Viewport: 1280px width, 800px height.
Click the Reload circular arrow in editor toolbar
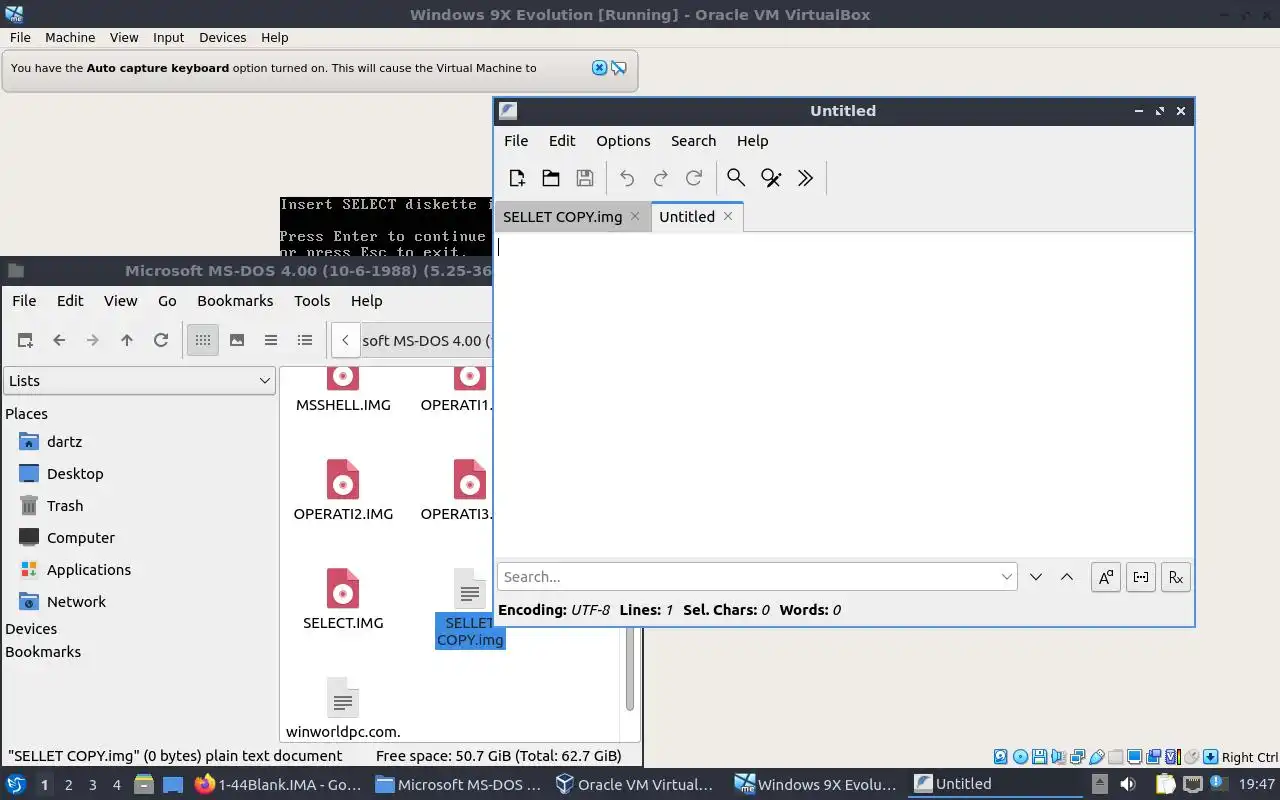[x=694, y=178]
